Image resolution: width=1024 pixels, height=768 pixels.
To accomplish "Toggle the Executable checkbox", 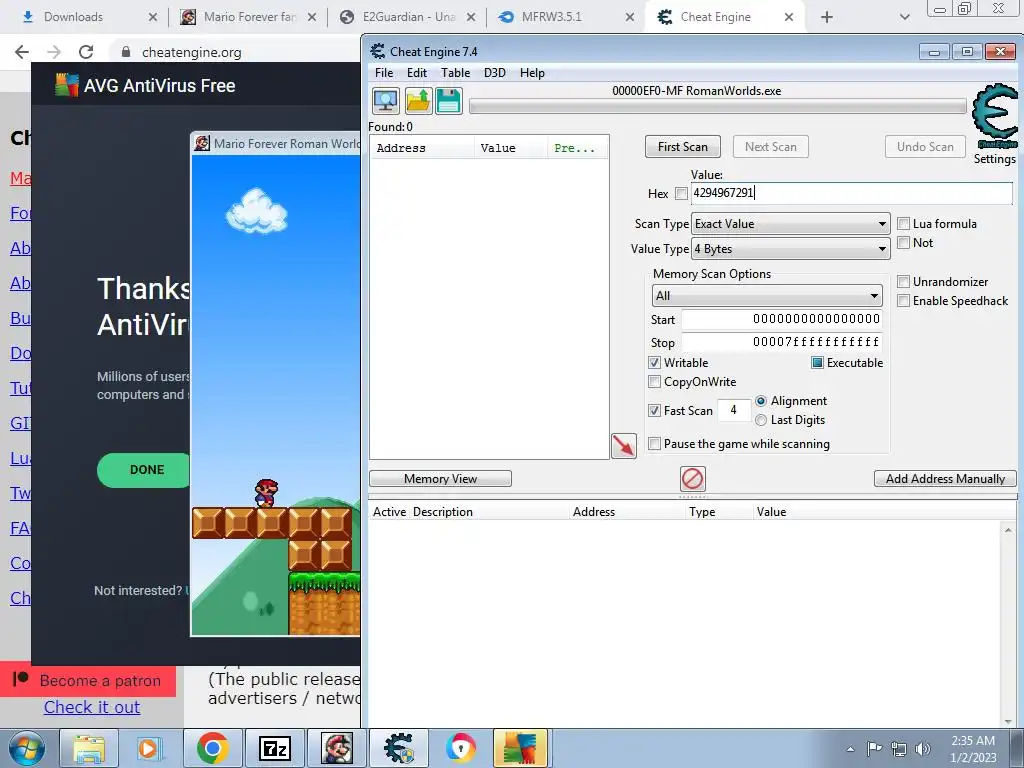I will (x=817, y=362).
